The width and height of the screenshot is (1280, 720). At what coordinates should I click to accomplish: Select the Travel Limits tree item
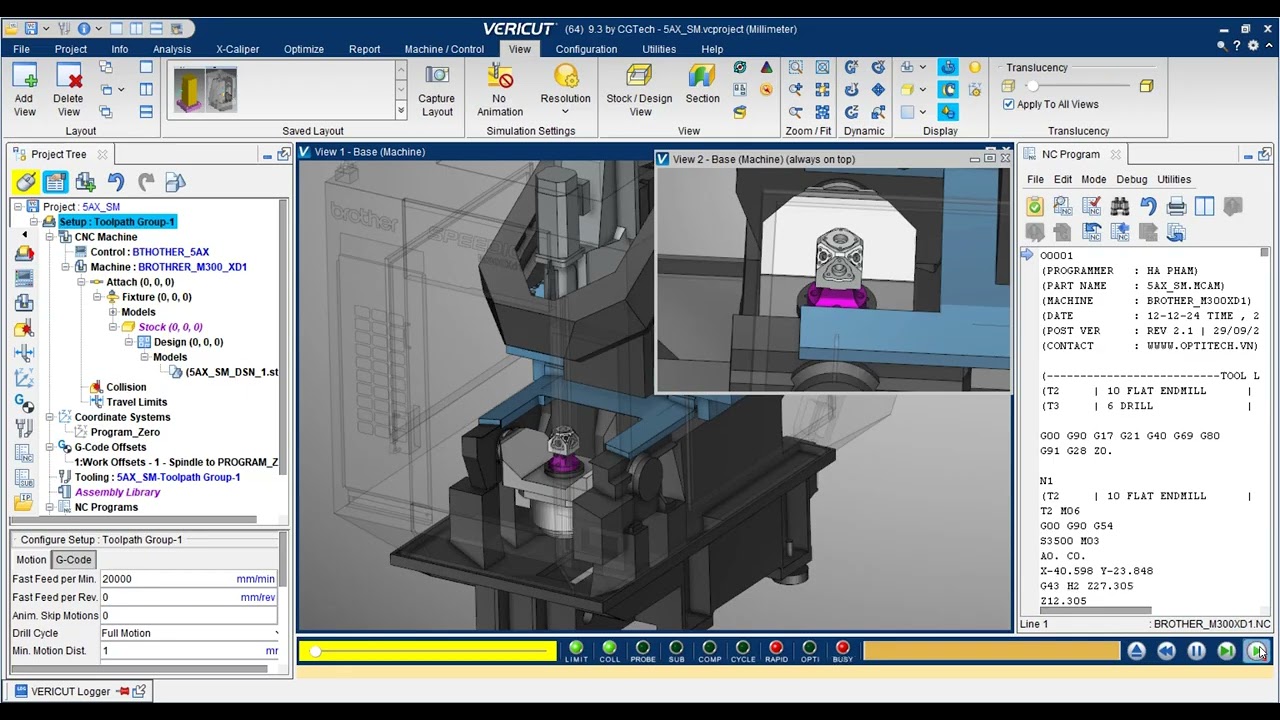(137, 402)
